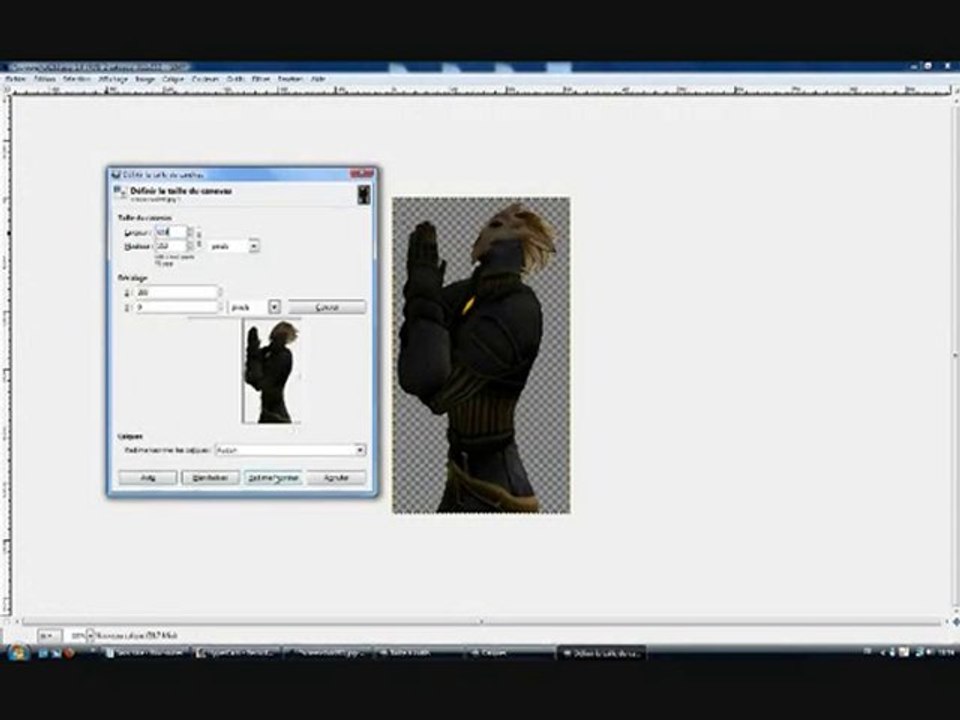Image resolution: width=960 pixels, height=720 pixels.
Task: Click the Hauteur spinner arrows
Action: (190, 246)
